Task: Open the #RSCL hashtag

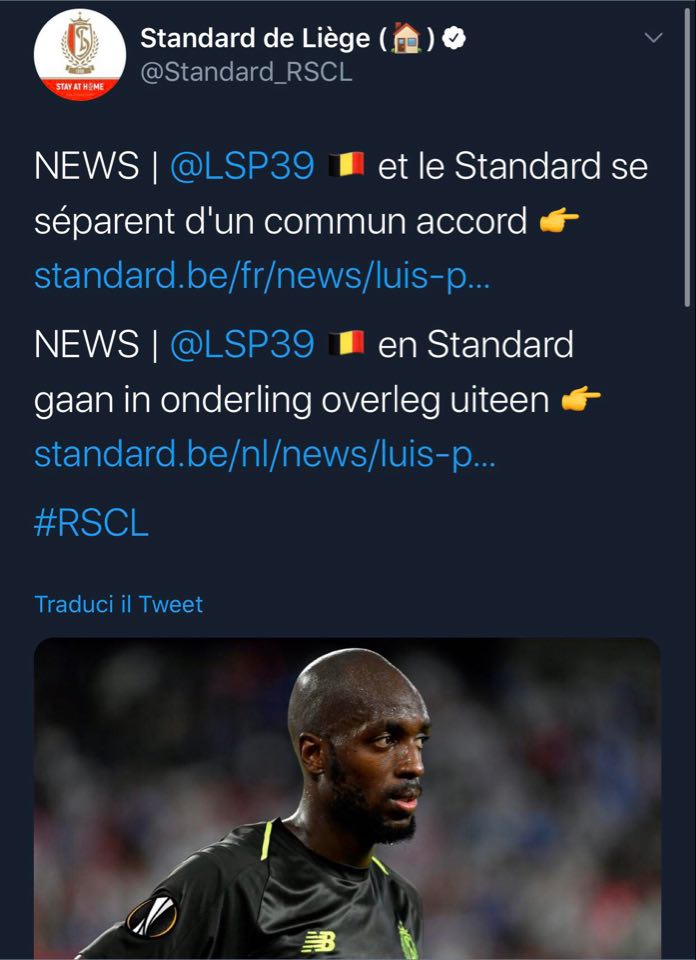Action: click(x=91, y=524)
